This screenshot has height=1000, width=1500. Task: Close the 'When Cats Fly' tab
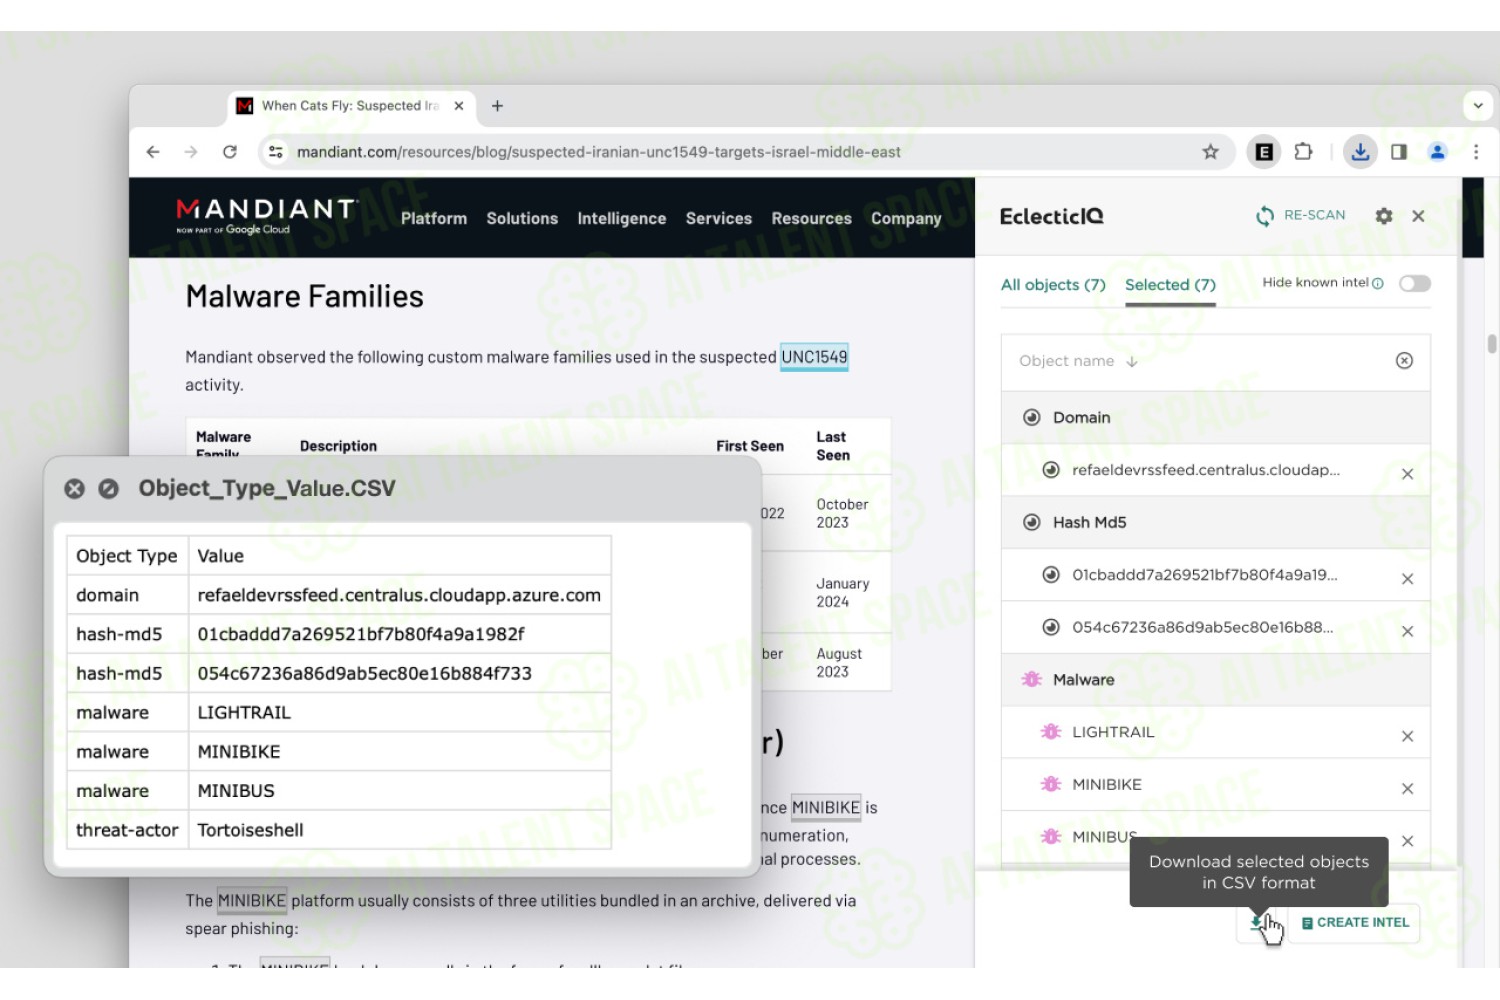pyautogui.click(x=459, y=106)
